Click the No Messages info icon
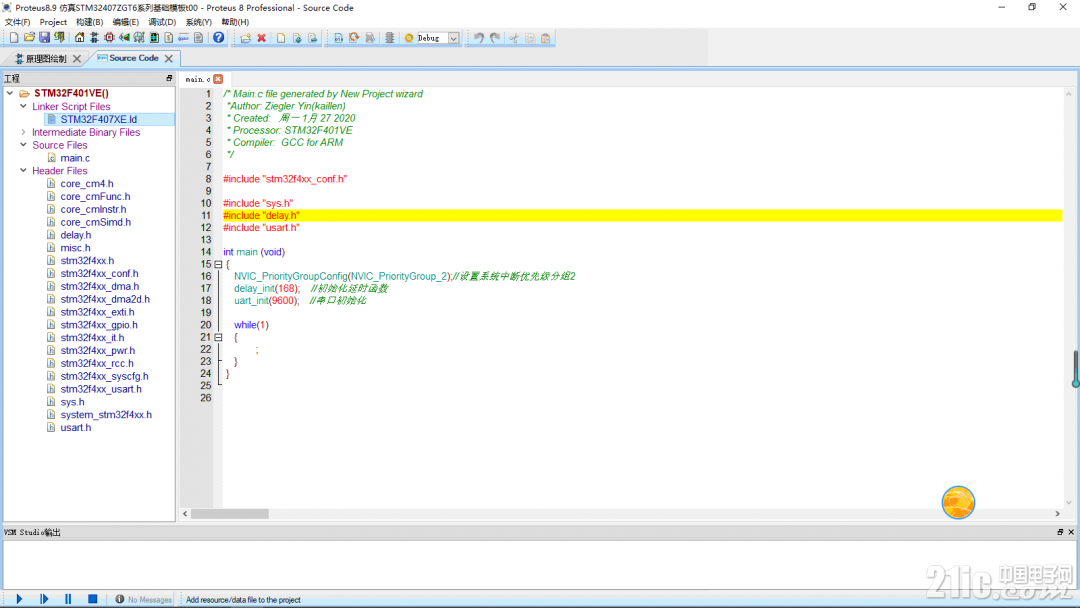Image resolution: width=1080 pixels, height=608 pixels. point(120,599)
